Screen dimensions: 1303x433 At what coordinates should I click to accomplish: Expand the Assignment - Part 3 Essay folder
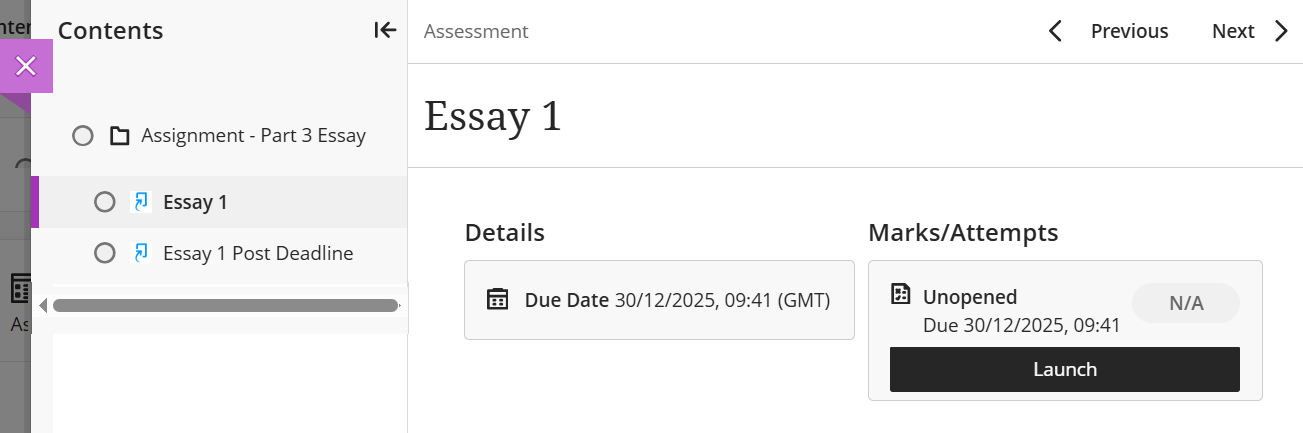click(253, 136)
